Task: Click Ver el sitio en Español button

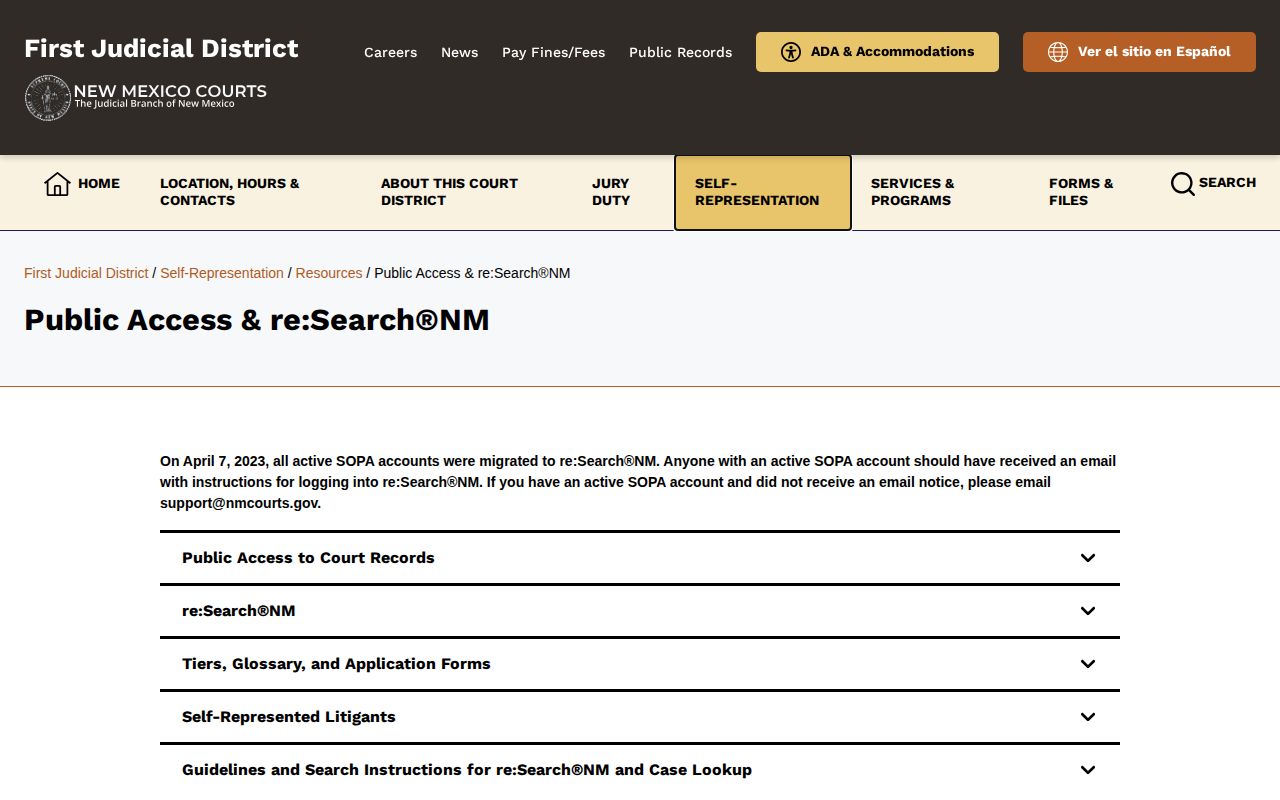Action: 1139,52
